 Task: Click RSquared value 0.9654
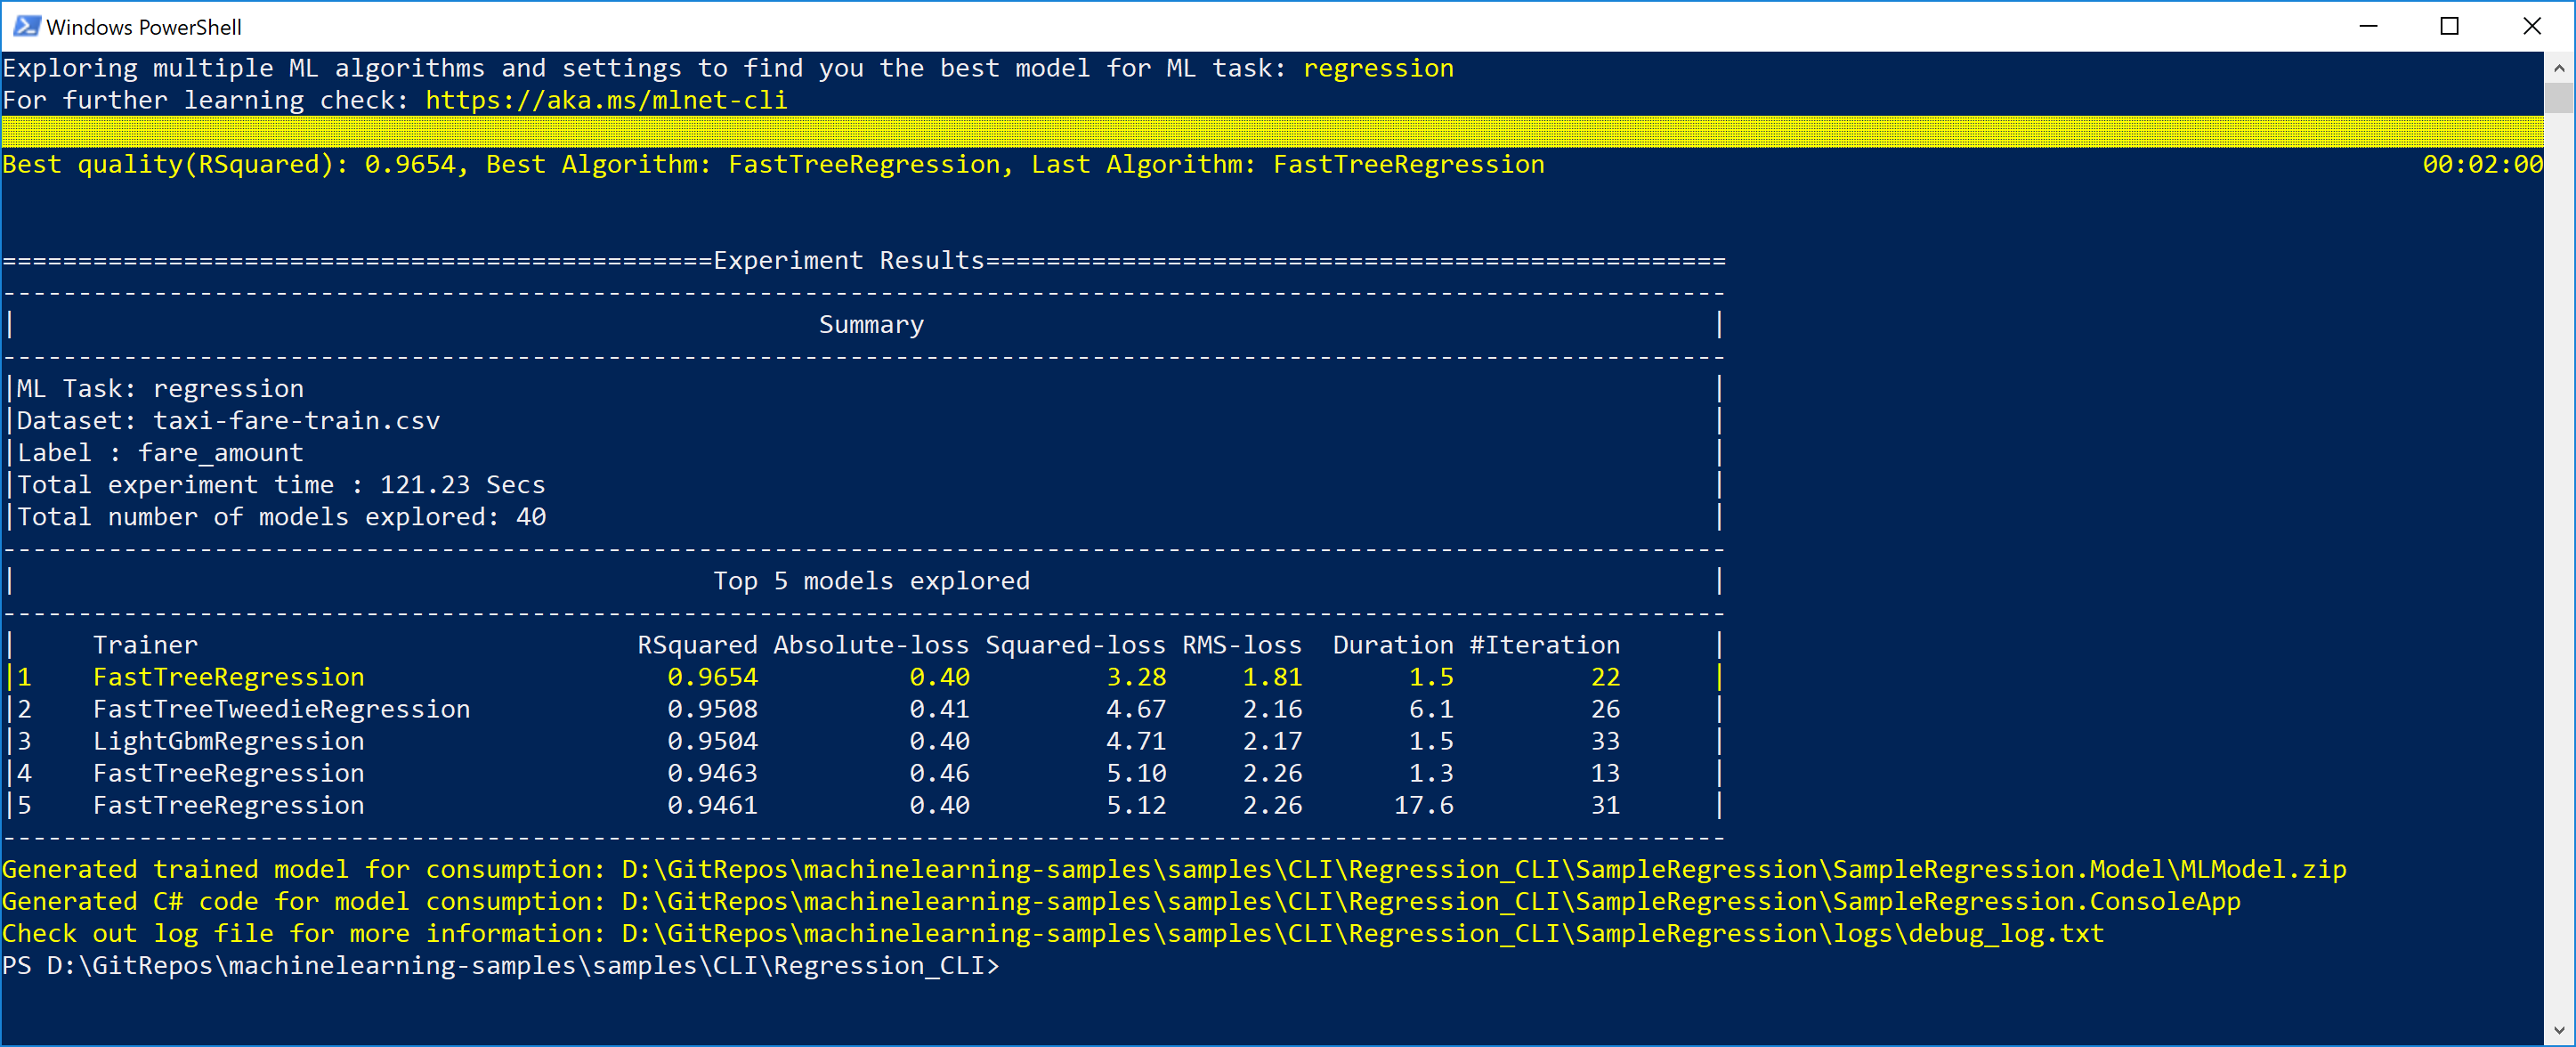(712, 677)
